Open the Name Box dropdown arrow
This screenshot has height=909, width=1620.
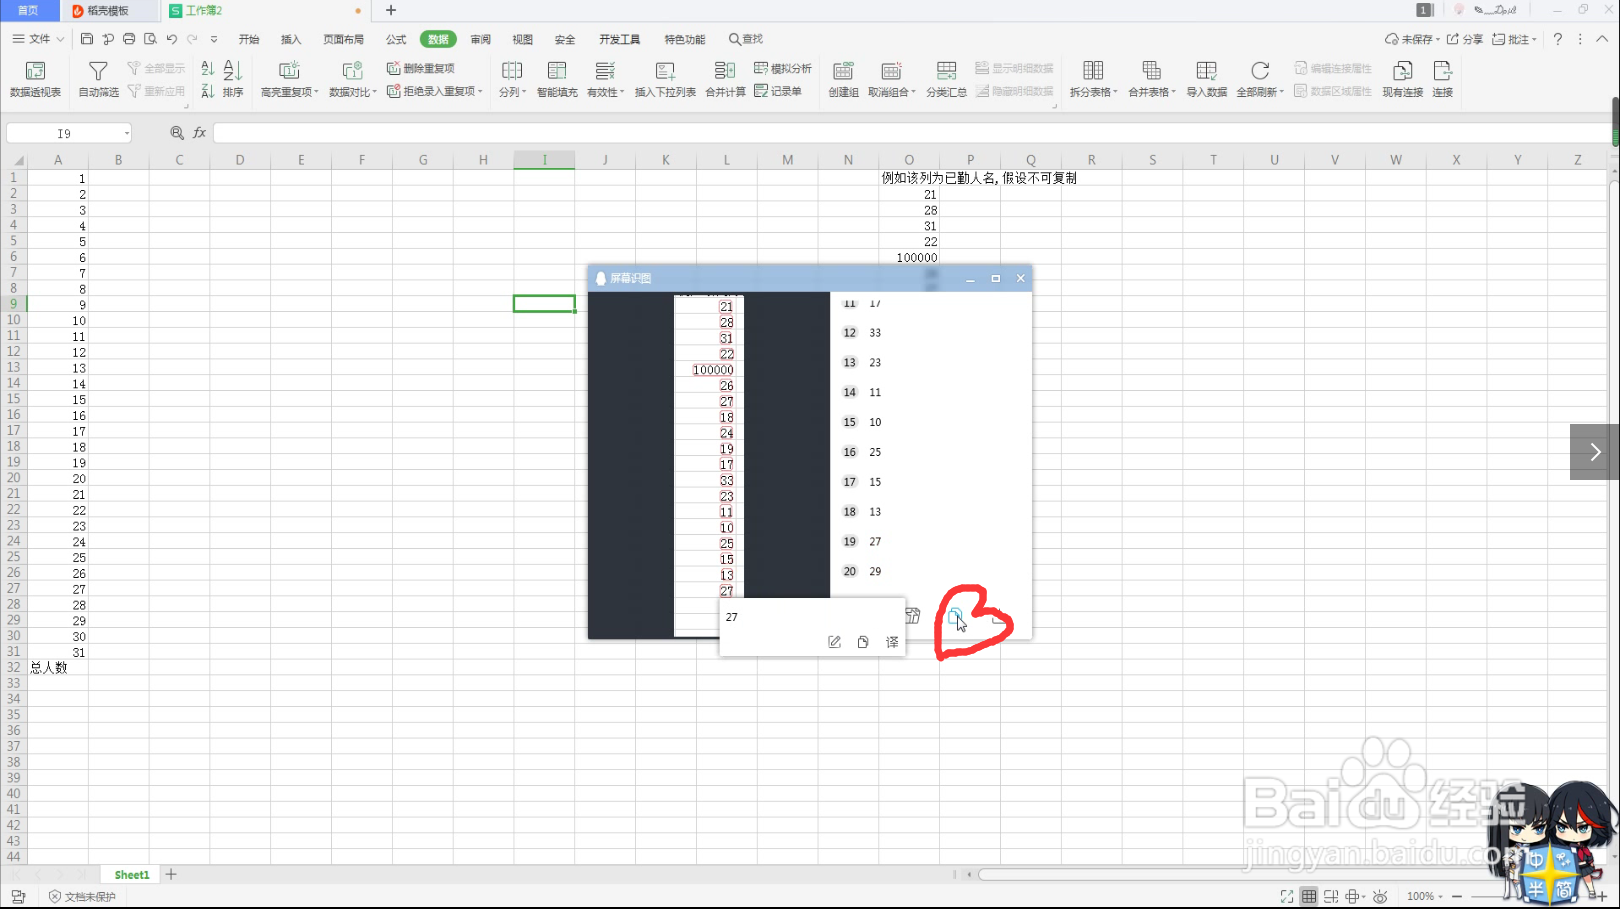pyautogui.click(x=127, y=133)
